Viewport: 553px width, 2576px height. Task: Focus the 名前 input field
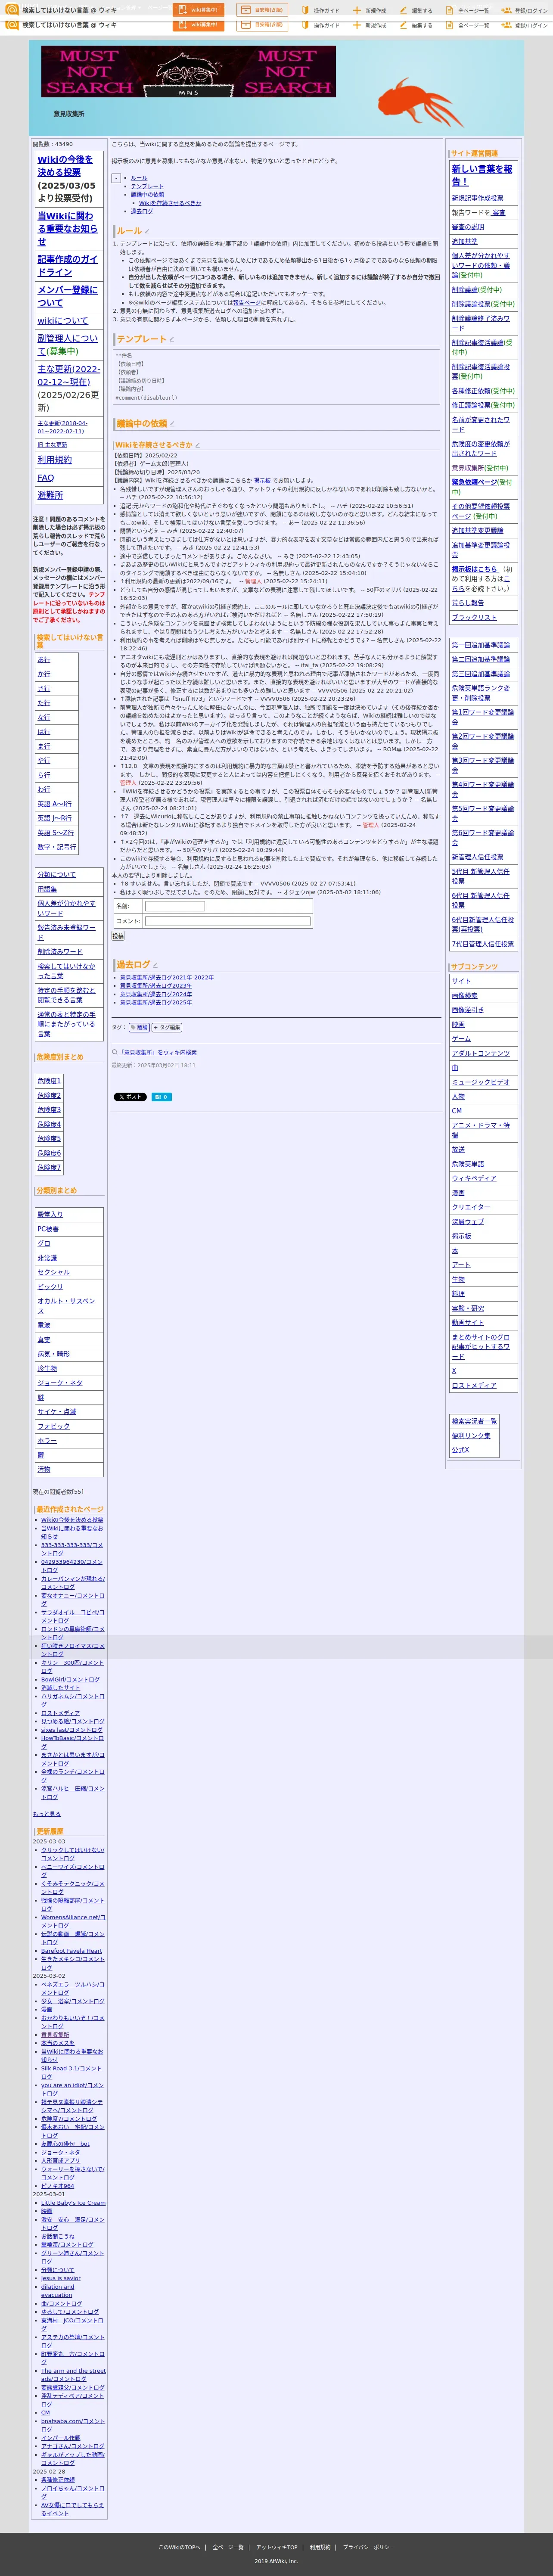pyautogui.click(x=174, y=906)
